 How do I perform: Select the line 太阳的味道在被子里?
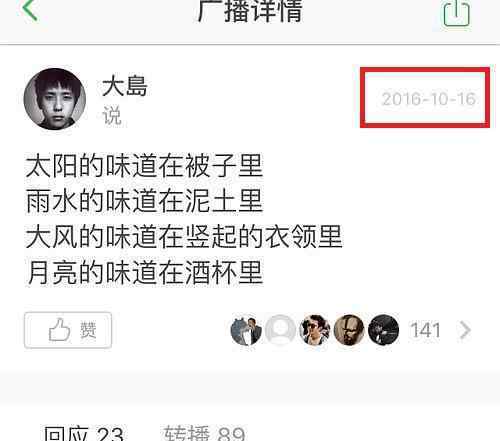pos(145,165)
